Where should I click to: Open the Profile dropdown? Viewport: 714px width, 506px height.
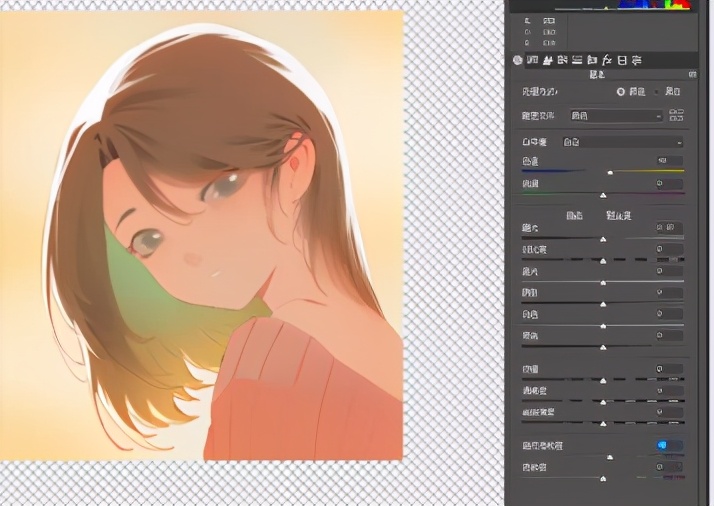[x=616, y=116]
